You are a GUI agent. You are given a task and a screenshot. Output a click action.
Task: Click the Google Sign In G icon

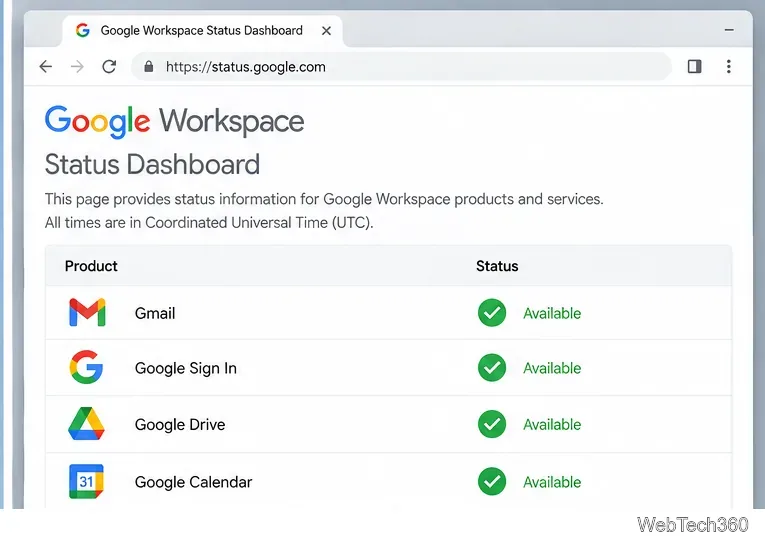point(86,367)
